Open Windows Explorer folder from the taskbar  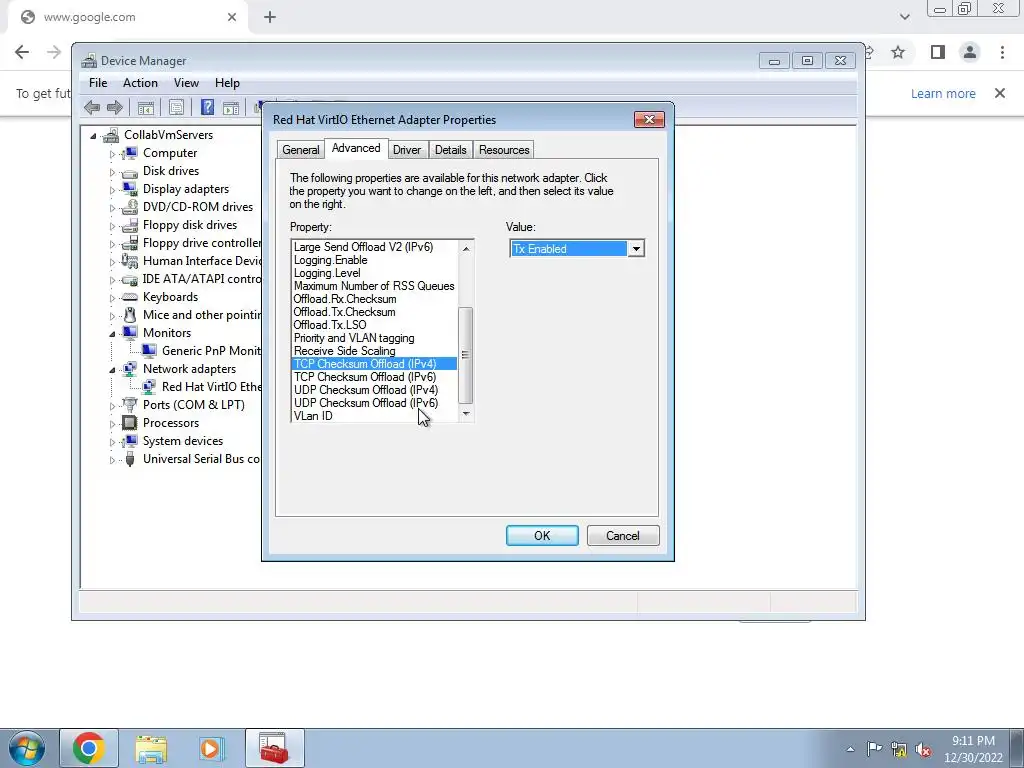point(151,748)
